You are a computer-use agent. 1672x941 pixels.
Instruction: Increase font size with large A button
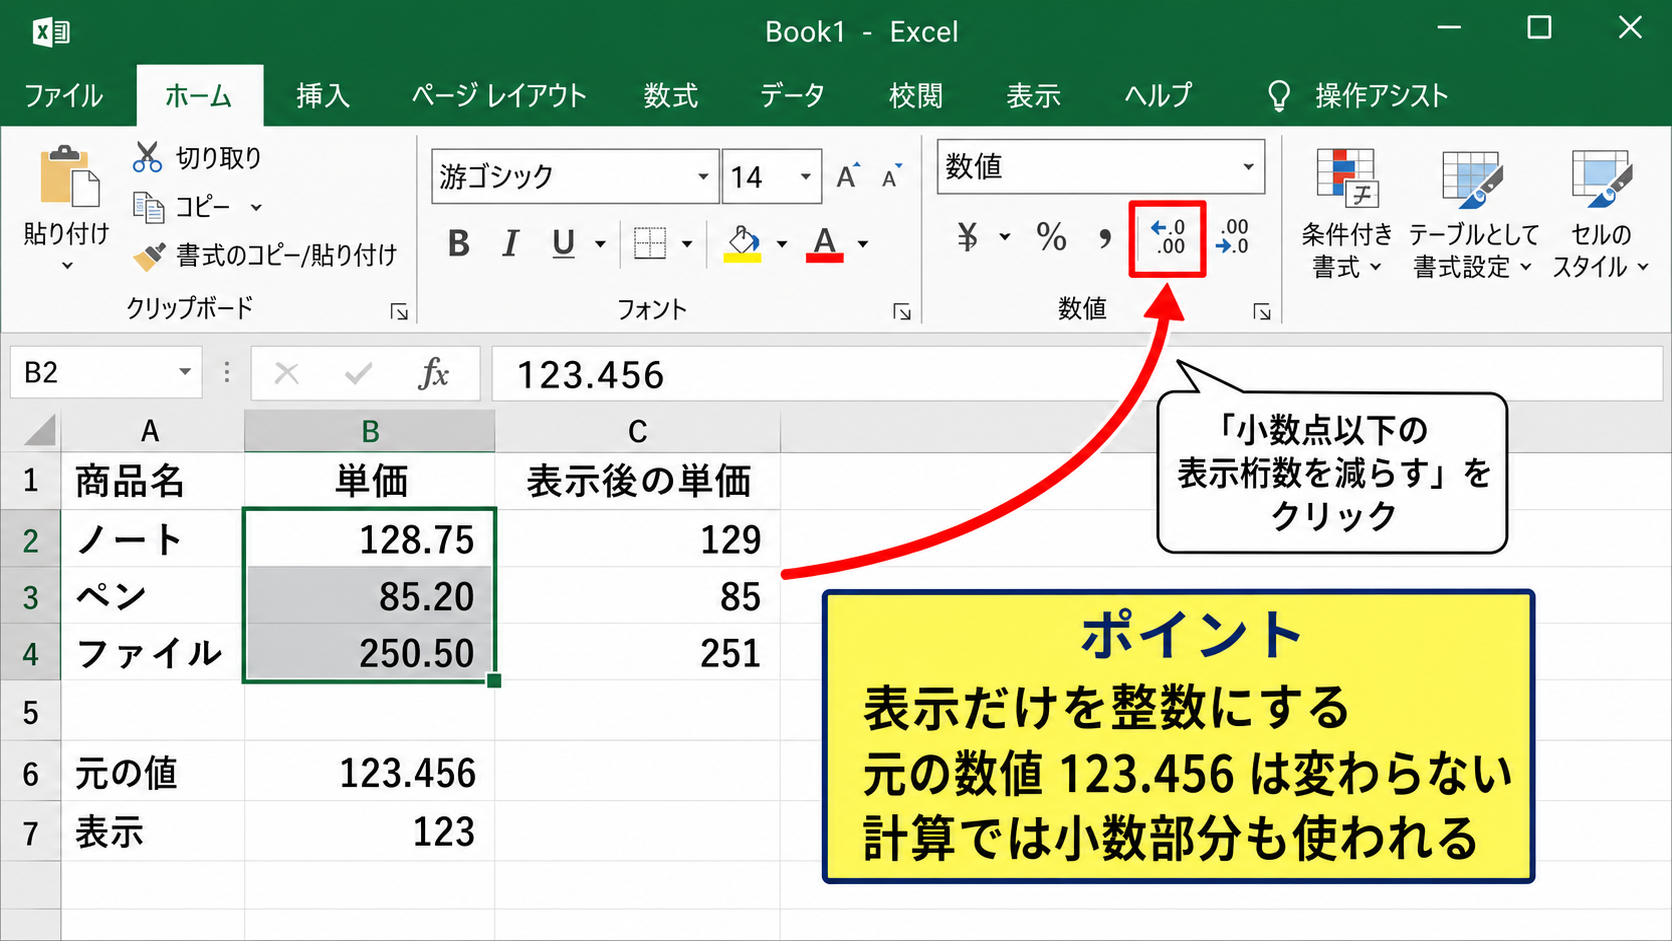pos(848,176)
